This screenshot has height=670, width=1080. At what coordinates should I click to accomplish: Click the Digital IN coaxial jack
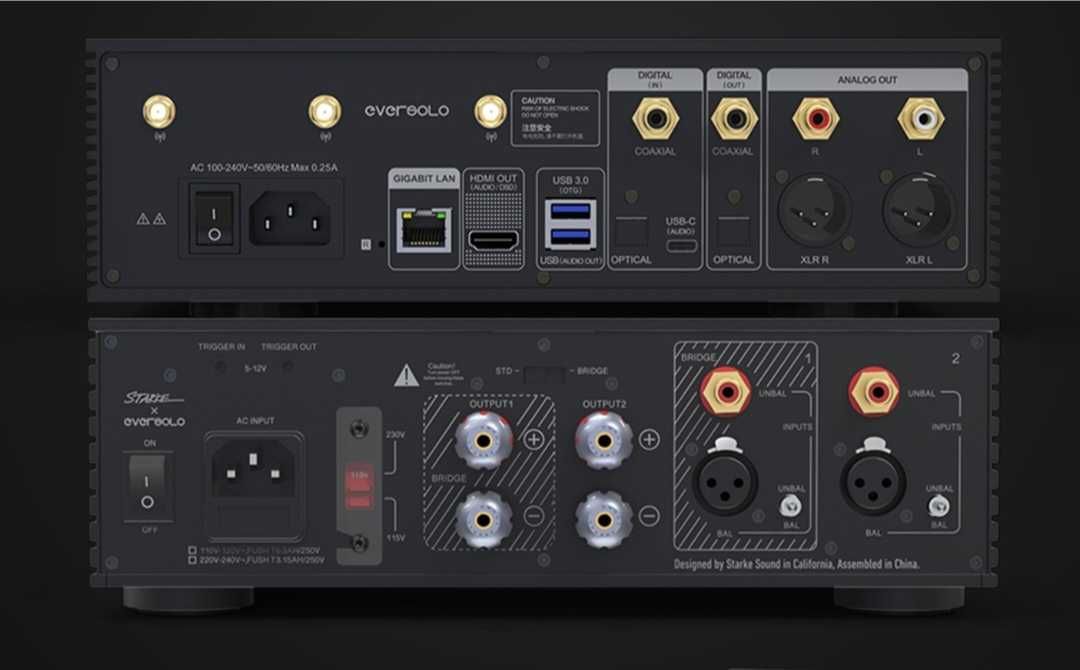[x=655, y=118]
